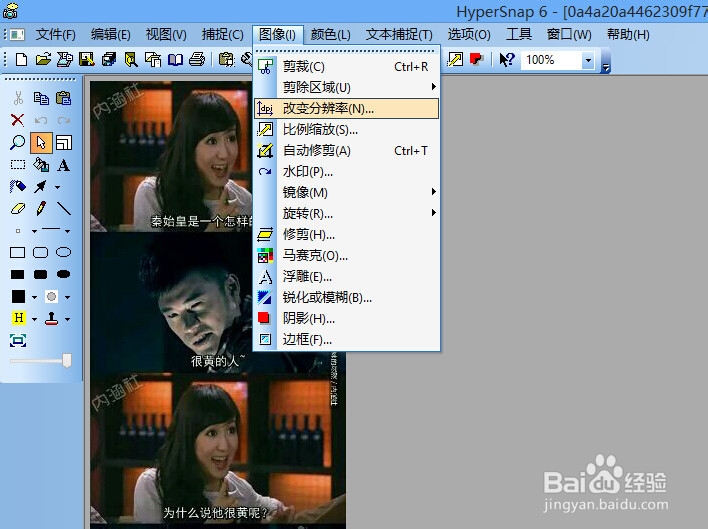Open the black foreground color dropdown arrow

[x=34, y=297]
